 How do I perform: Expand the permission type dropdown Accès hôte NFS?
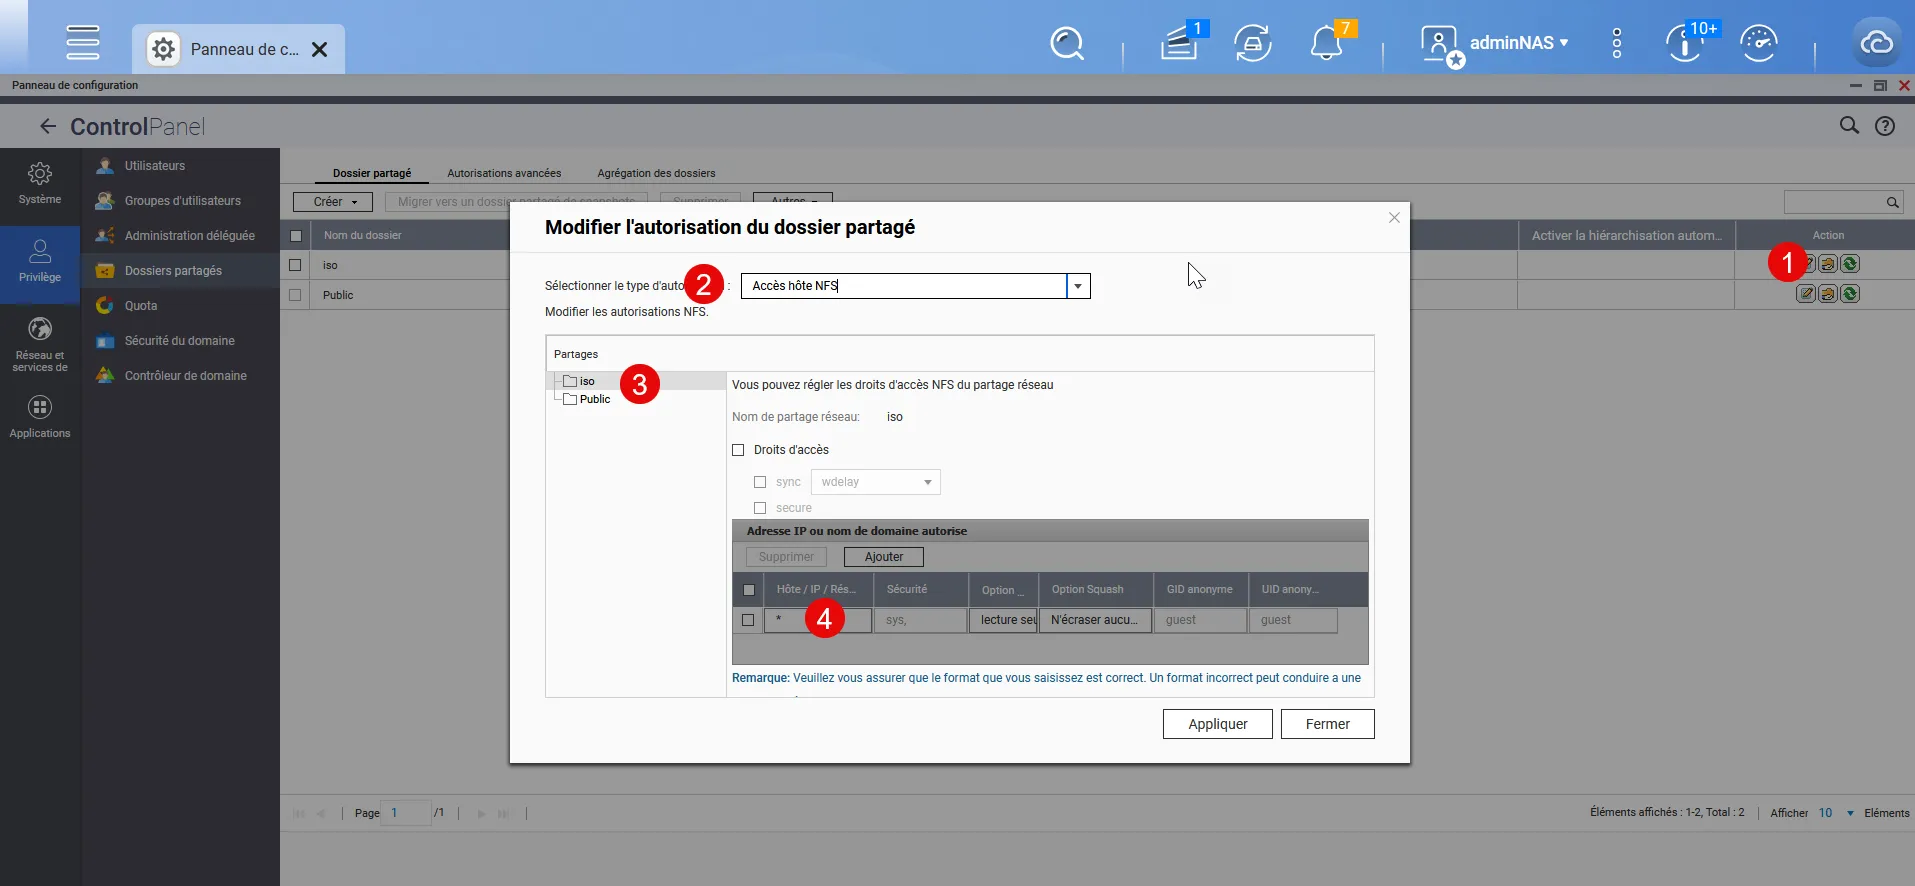tap(1078, 286)
